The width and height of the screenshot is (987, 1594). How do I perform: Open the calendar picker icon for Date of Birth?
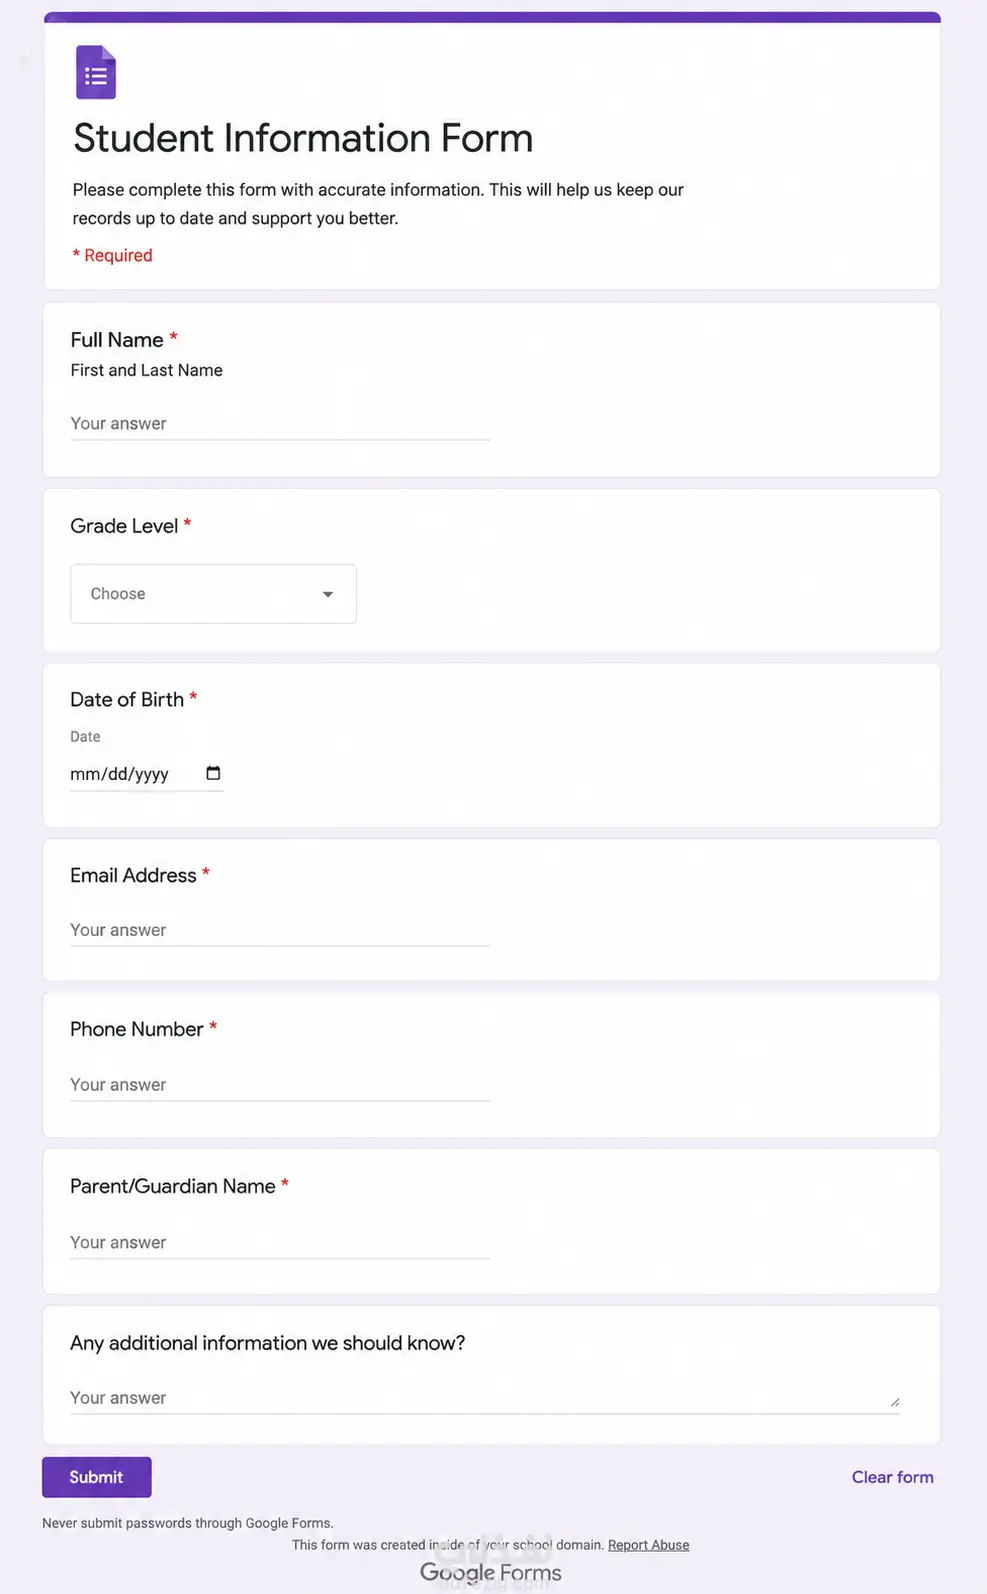coord(213,773)
